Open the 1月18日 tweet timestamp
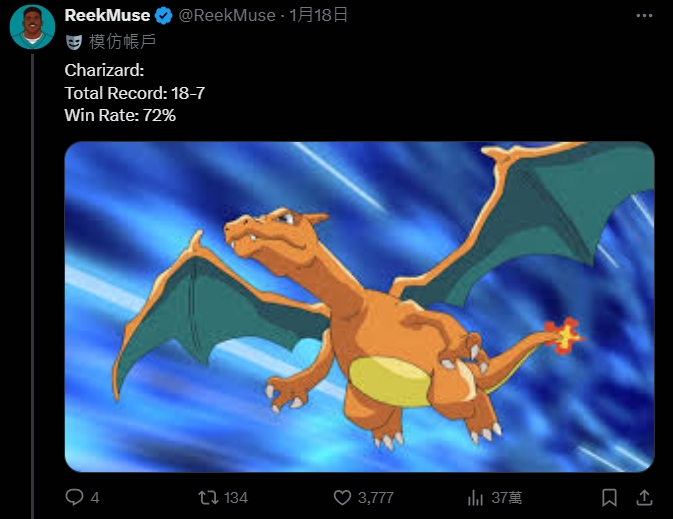Viewport: 673px width, 519px height. click(318, 15)
